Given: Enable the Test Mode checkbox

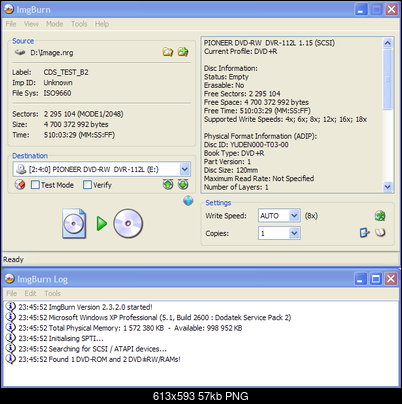Looking at the screenshot, I should click(35, 185).
